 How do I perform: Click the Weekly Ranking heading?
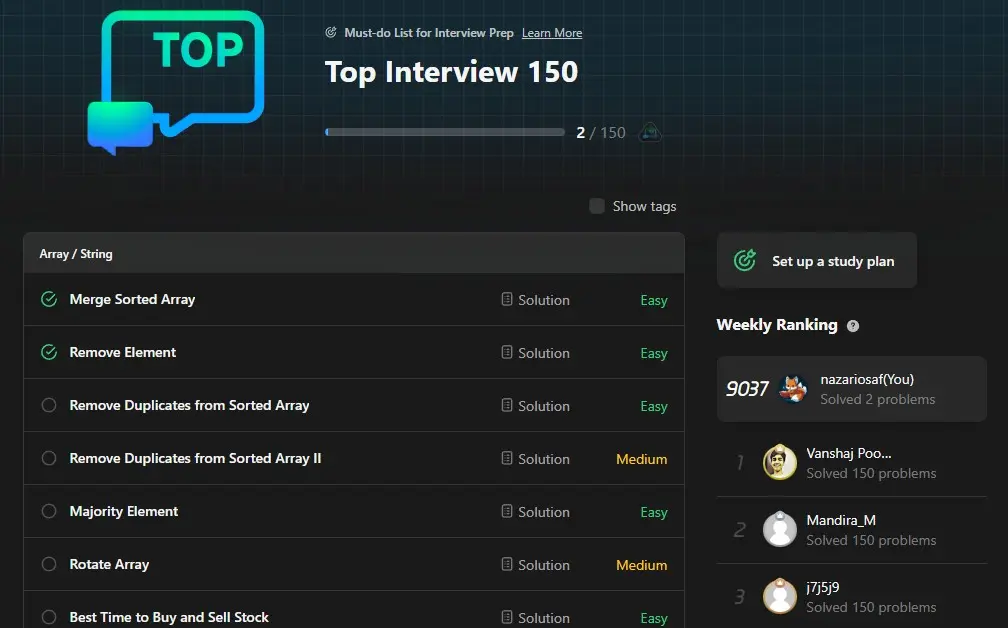tap(777, 325)
